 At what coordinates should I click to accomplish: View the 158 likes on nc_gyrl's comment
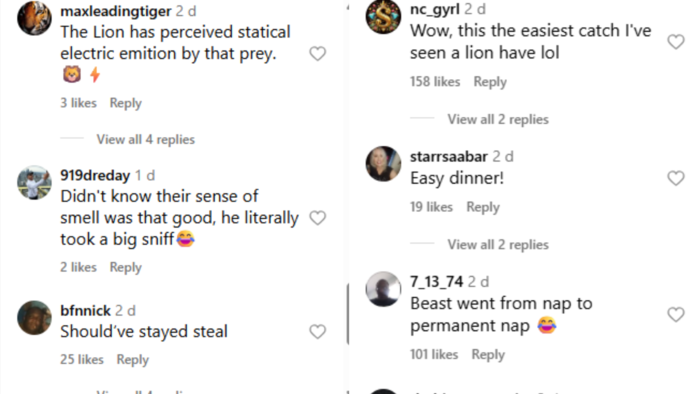coord(435,82)
